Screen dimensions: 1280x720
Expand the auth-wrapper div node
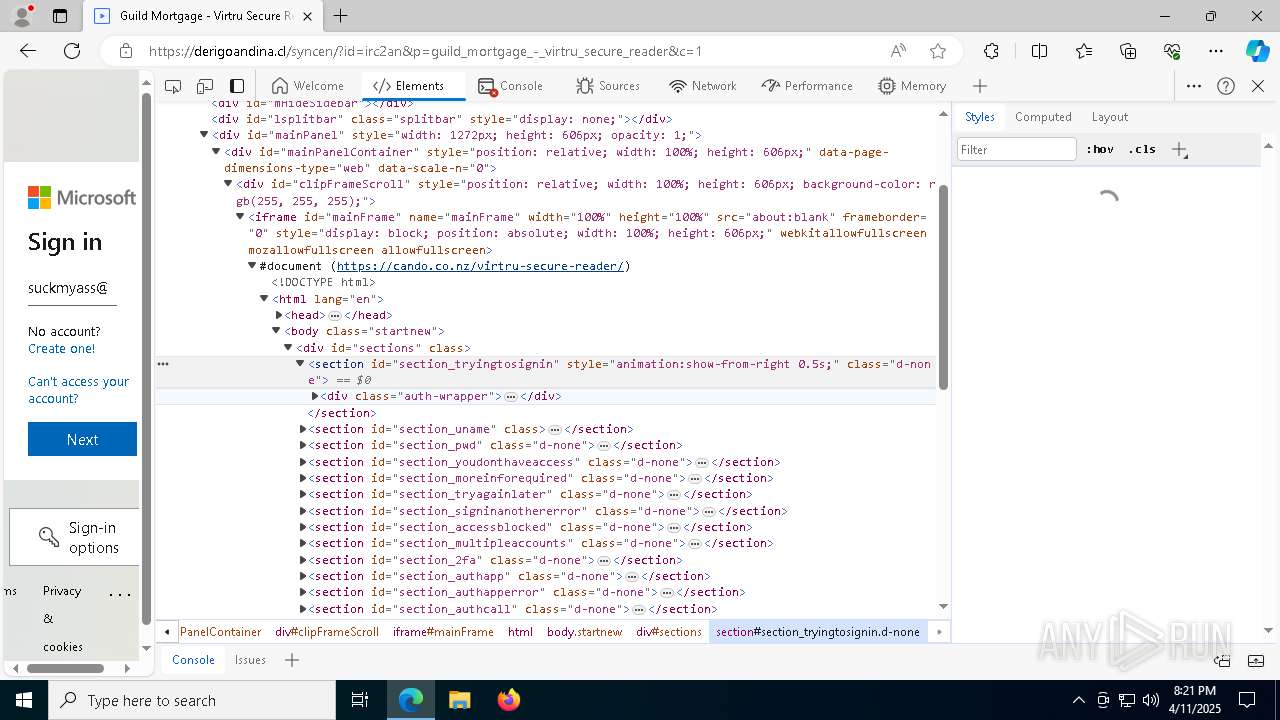(x=315, y=396)
